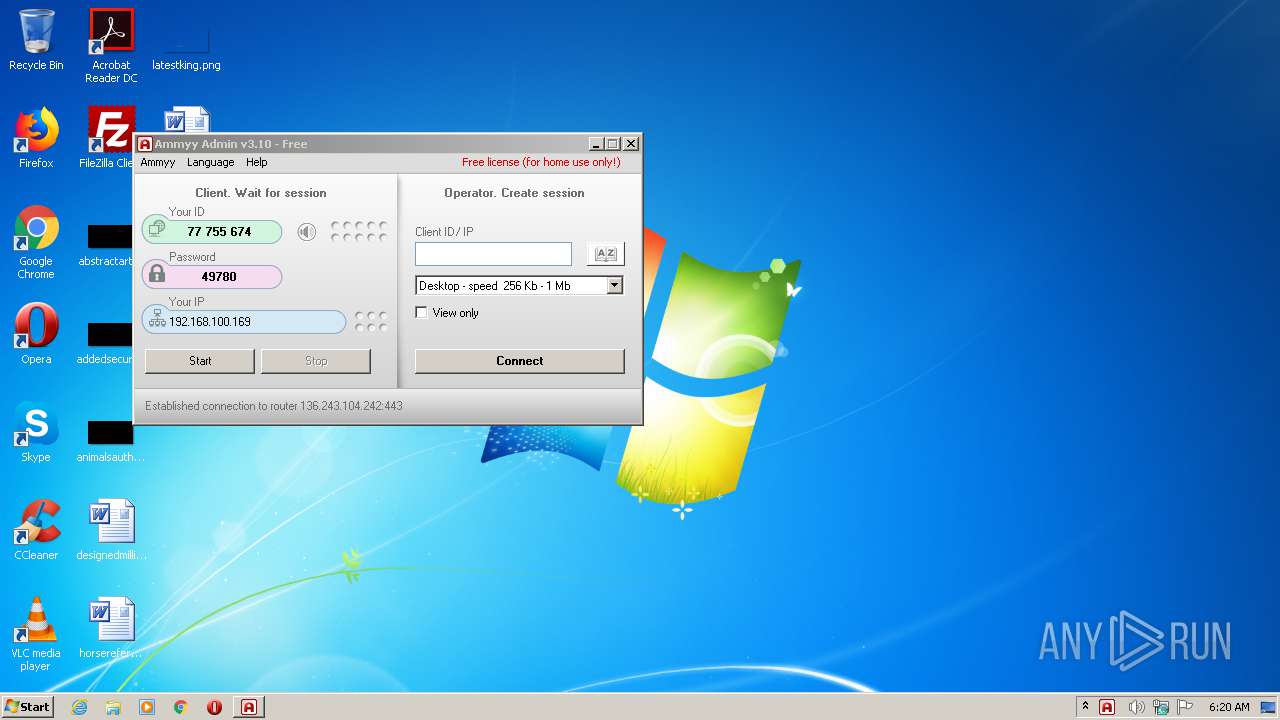Toggle the View only checkbox
The image size is (1280, 720).
pyautogui.click(x=421, y=313)
